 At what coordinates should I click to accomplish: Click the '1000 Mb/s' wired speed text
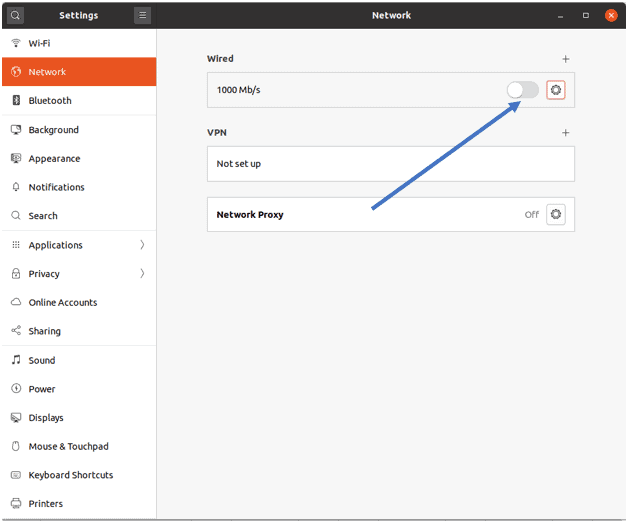[239, 90]
